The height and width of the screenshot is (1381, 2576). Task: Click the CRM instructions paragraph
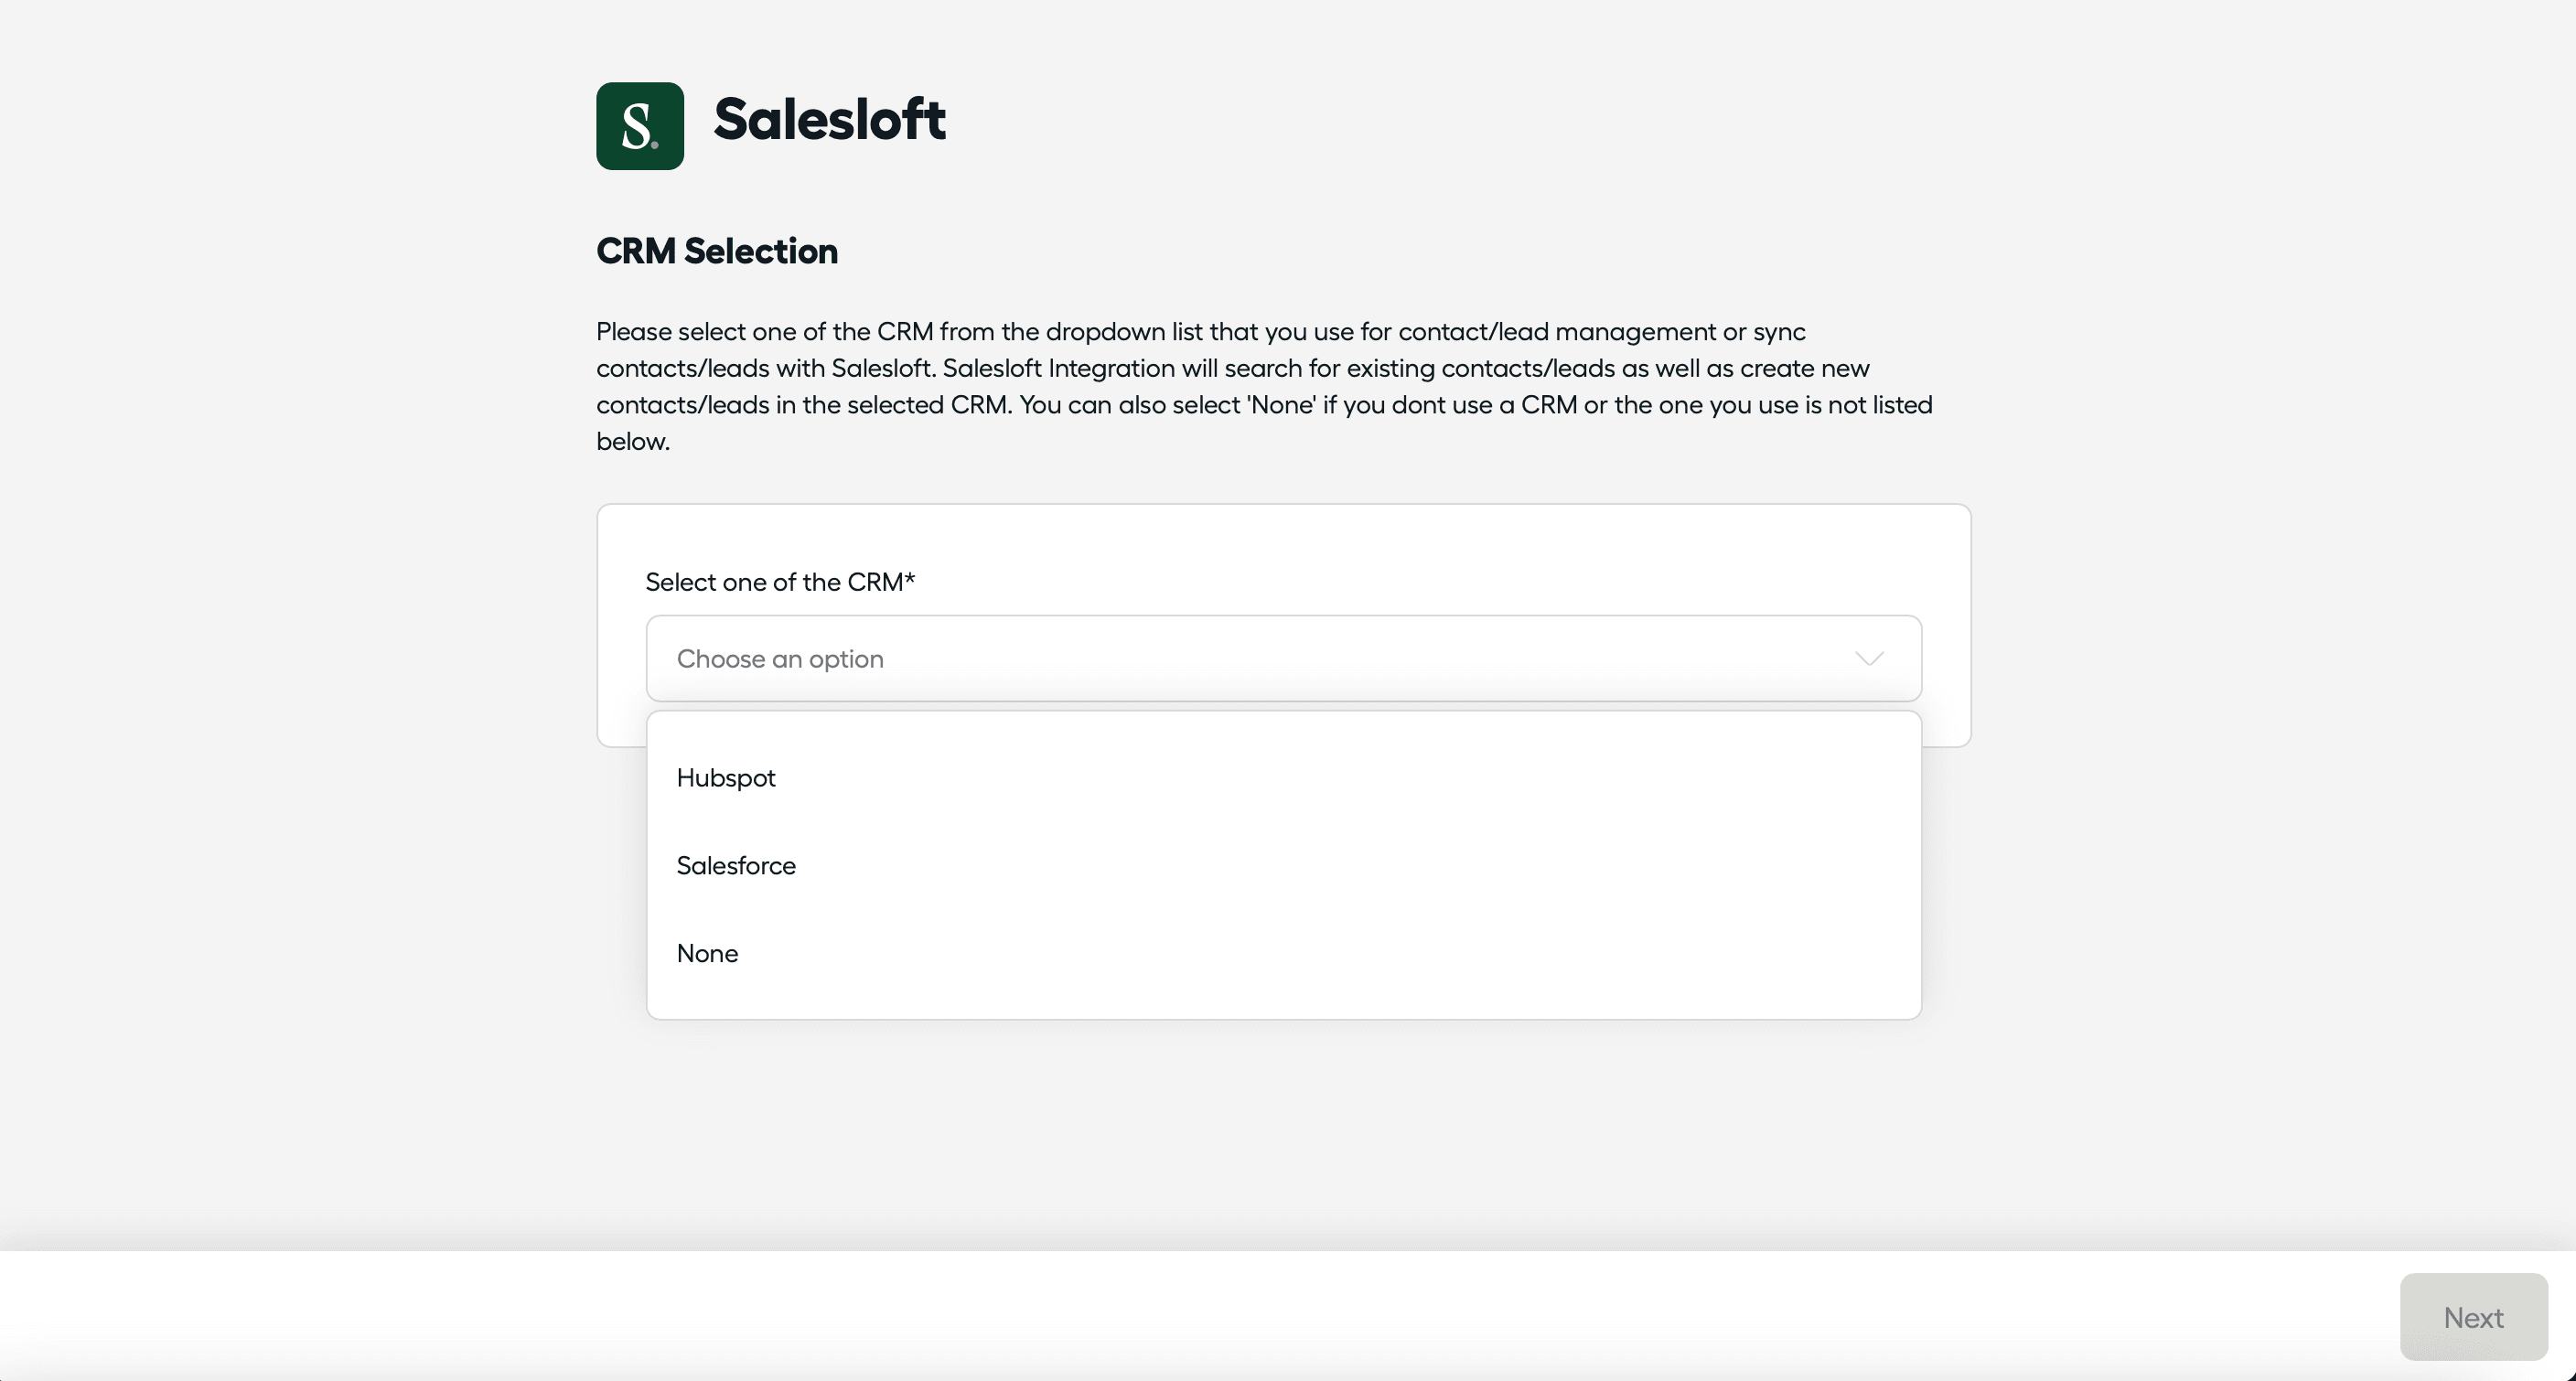(1265, 386)
